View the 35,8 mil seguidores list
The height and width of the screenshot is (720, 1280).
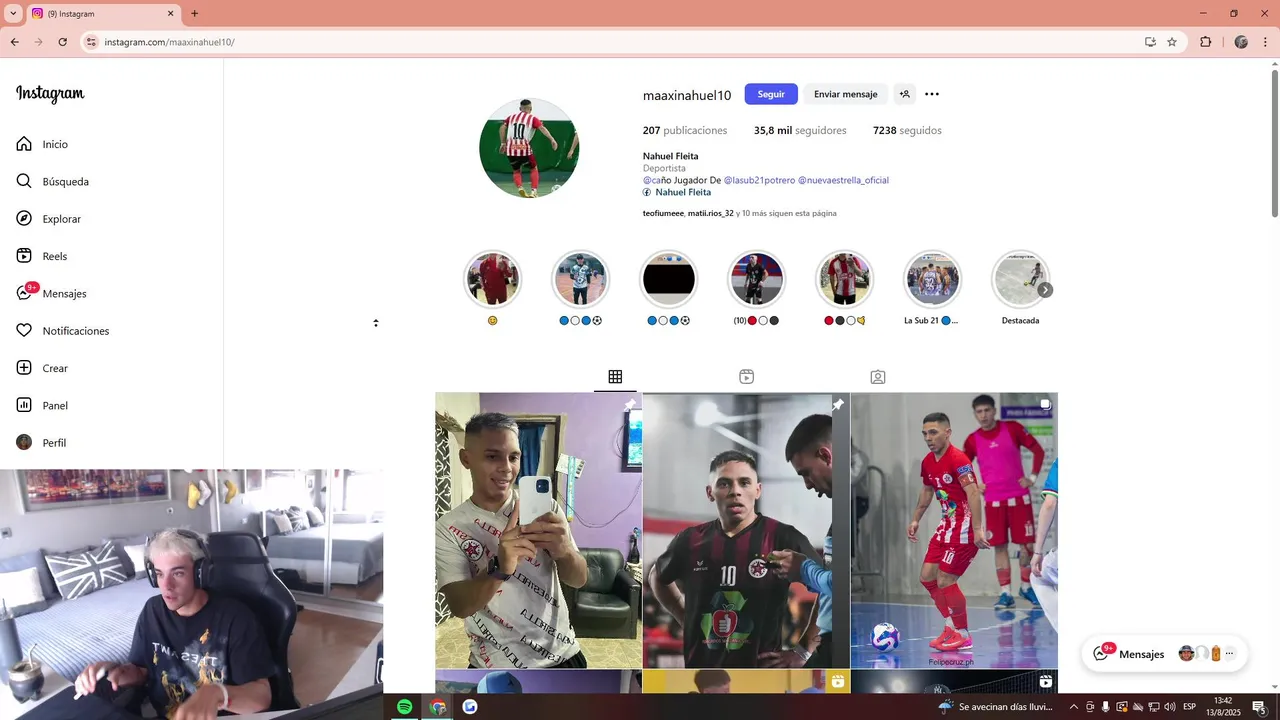800,131
